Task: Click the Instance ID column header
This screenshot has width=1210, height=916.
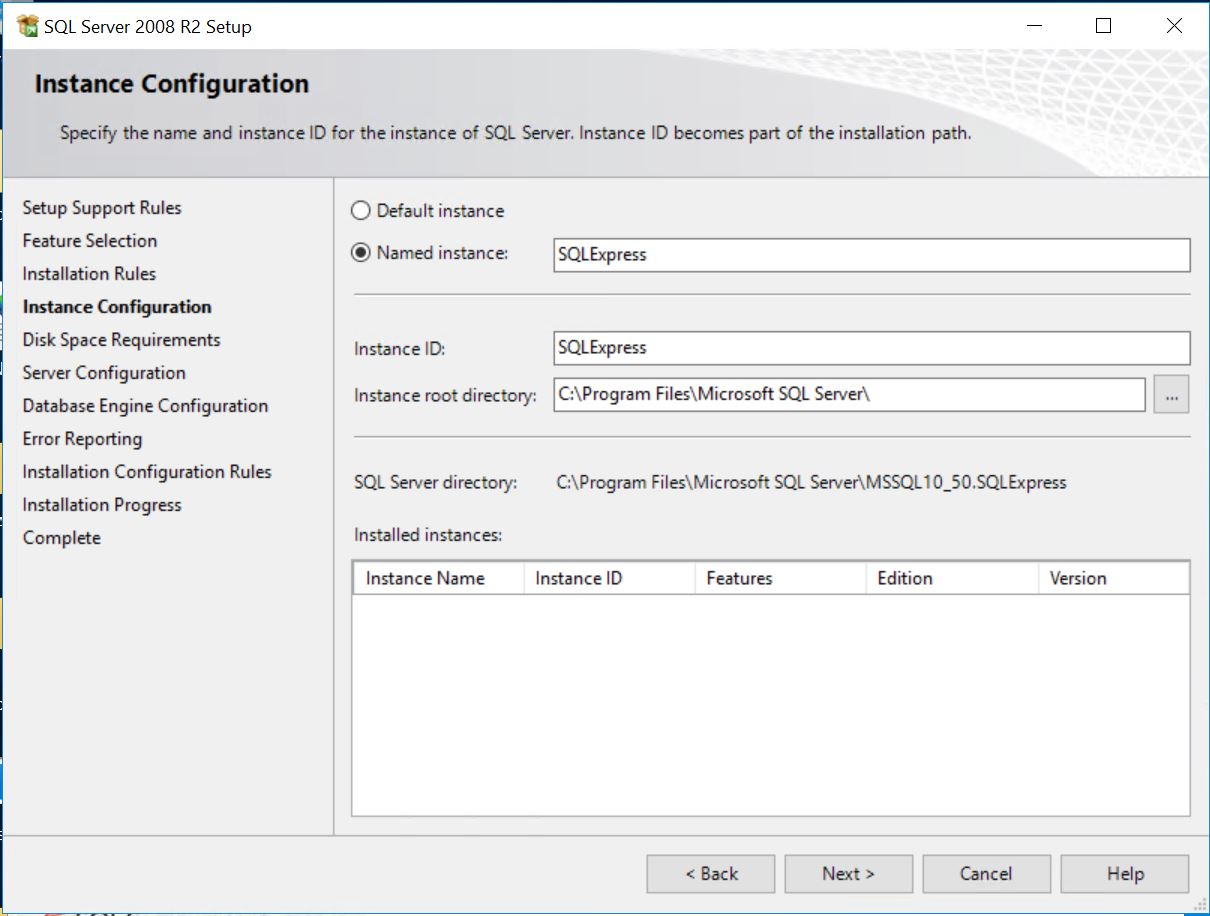Action: (609, 578)
